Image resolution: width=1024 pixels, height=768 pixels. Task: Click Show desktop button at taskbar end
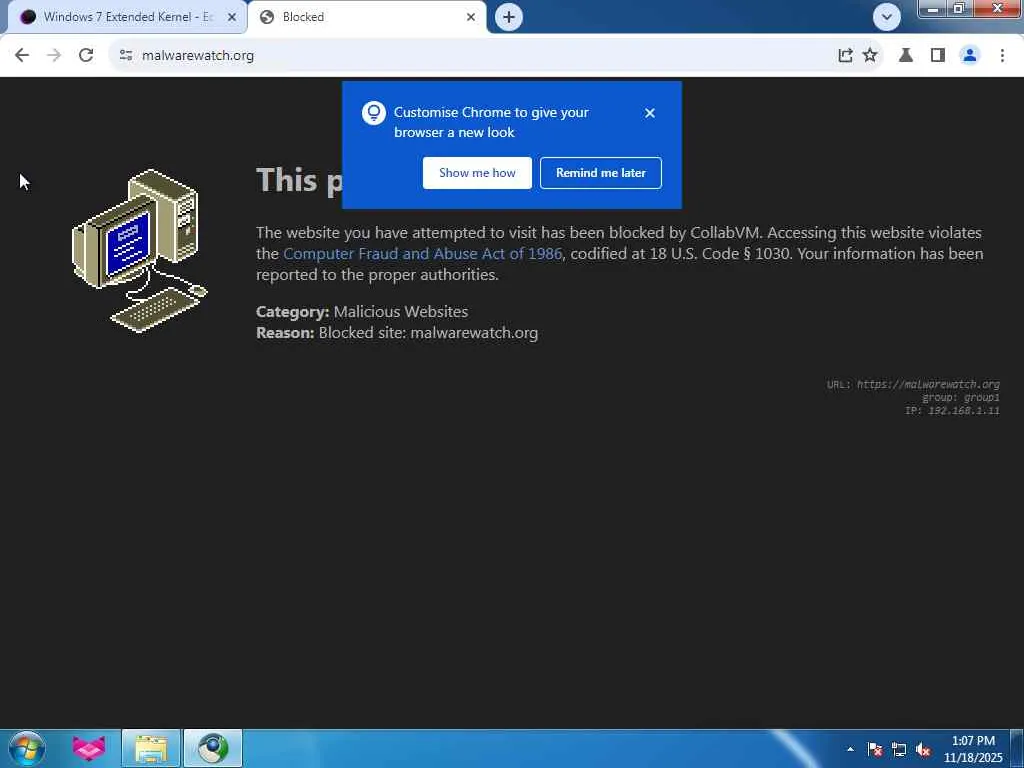pyautogui.click(x=1017, y=748)
